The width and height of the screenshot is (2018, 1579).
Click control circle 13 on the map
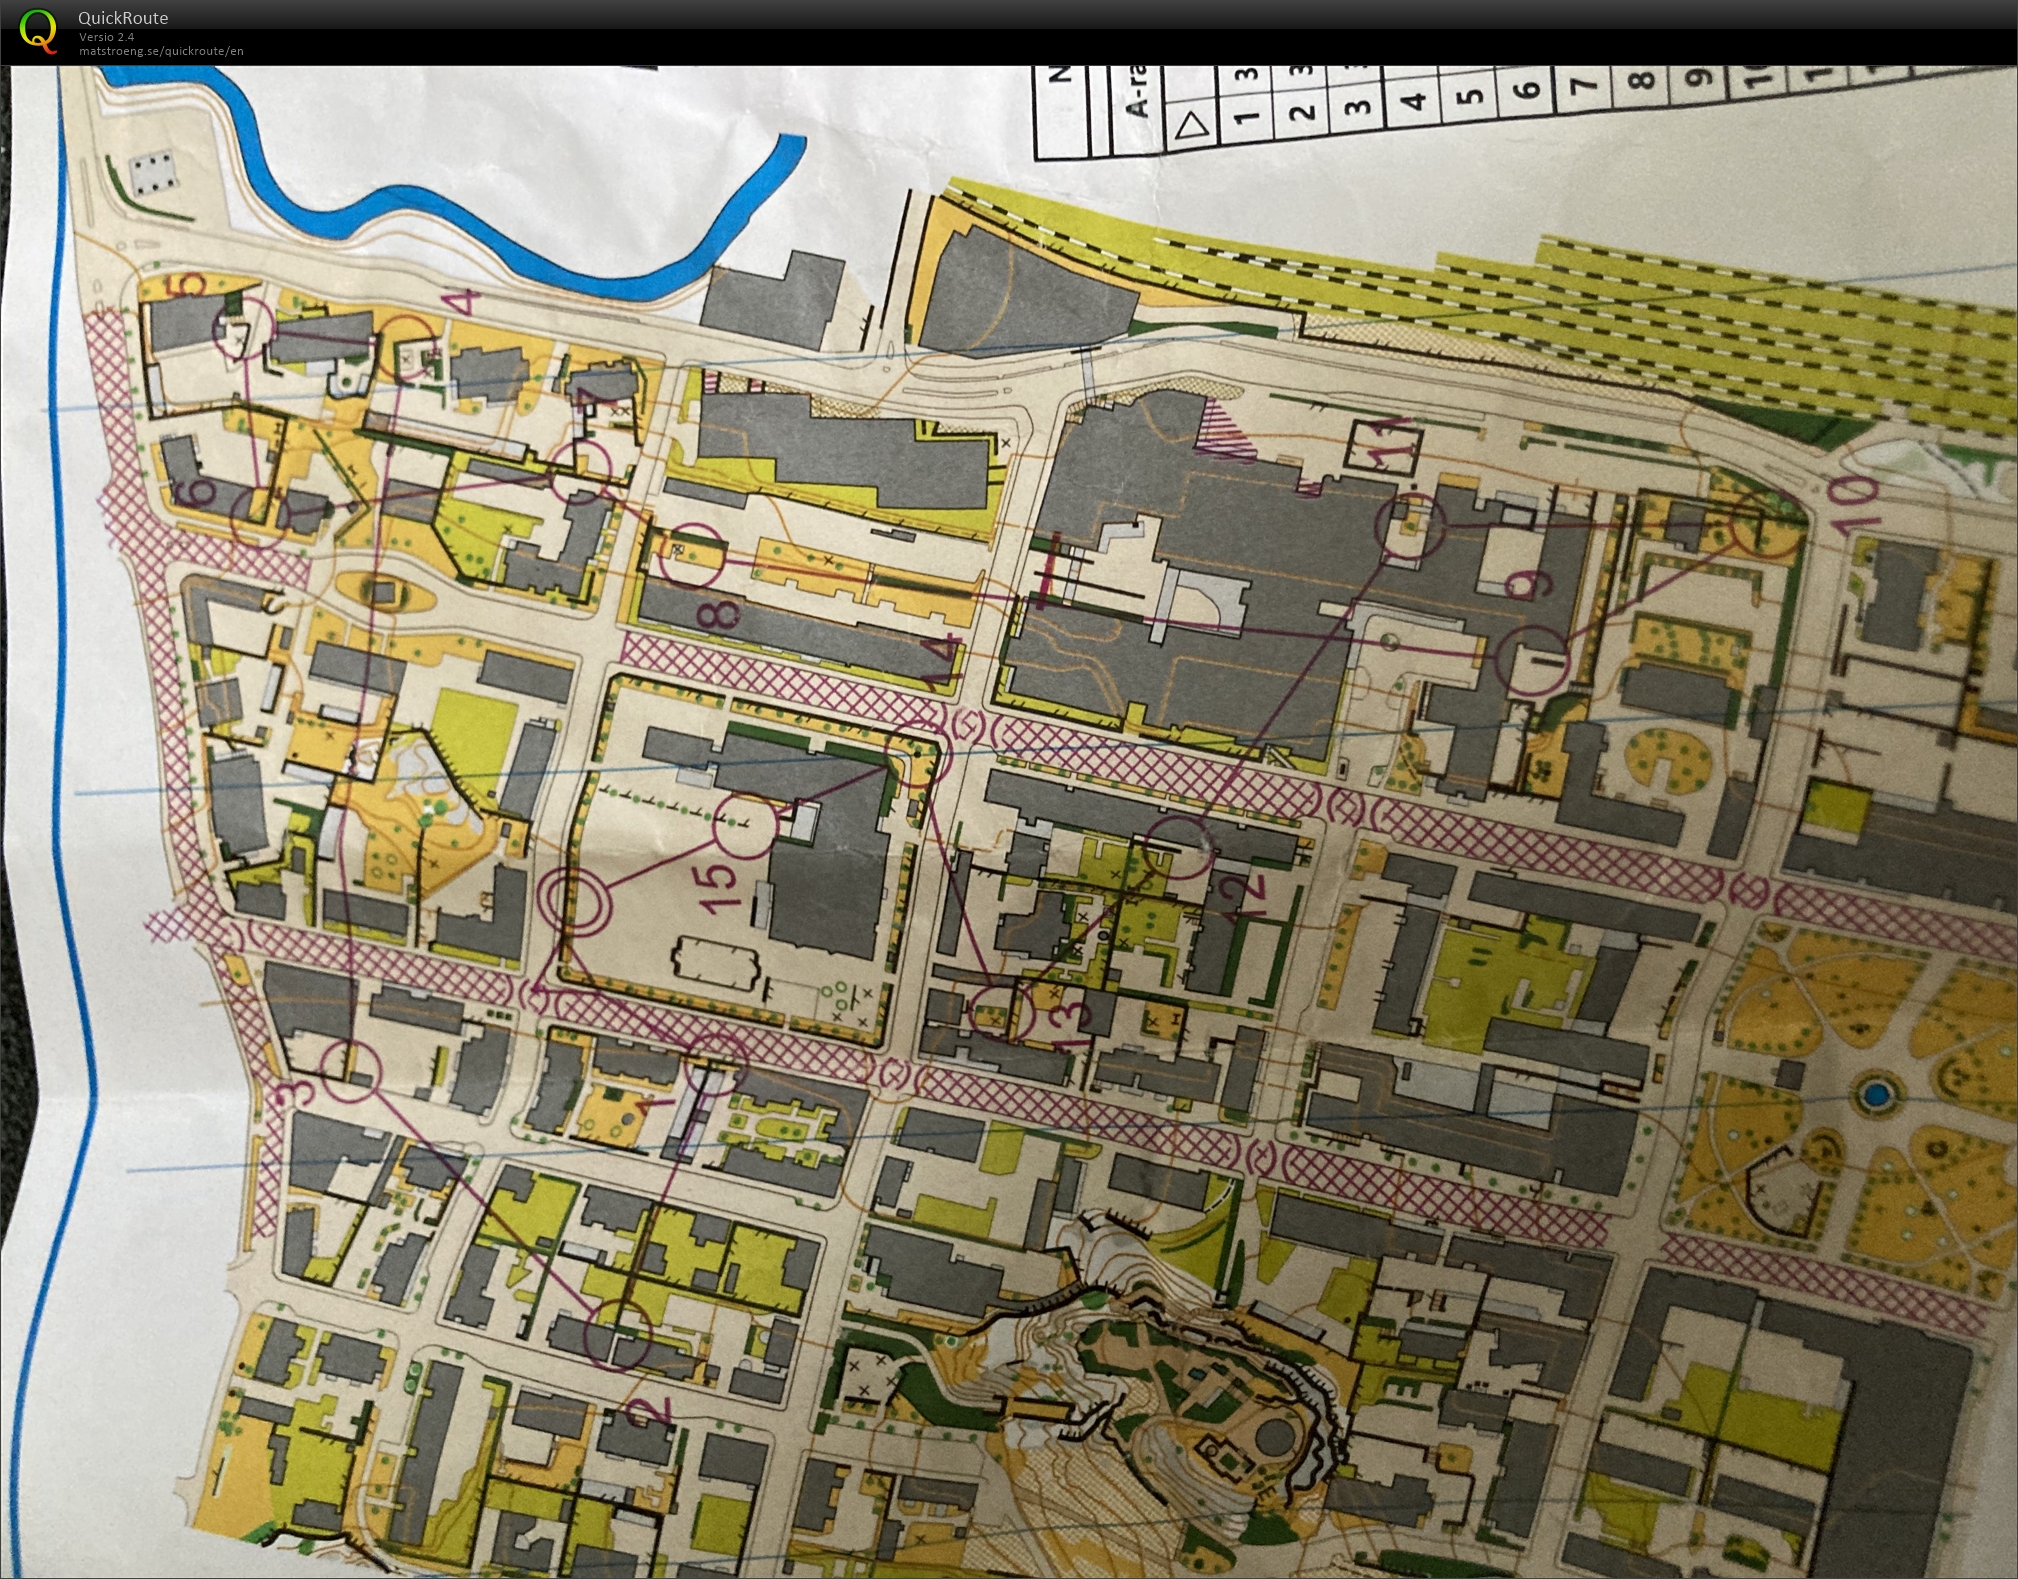(x=1002, y=1011)
